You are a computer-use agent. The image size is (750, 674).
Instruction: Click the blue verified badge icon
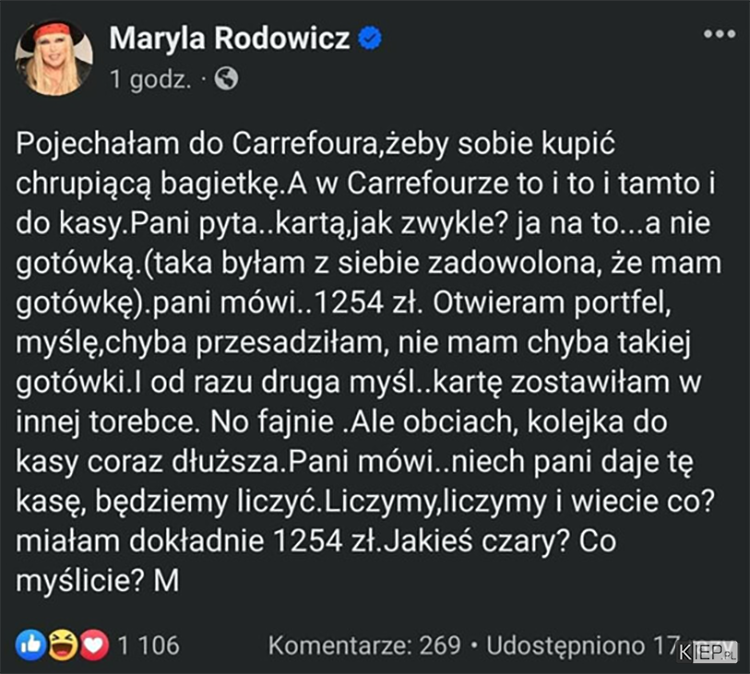370,38
